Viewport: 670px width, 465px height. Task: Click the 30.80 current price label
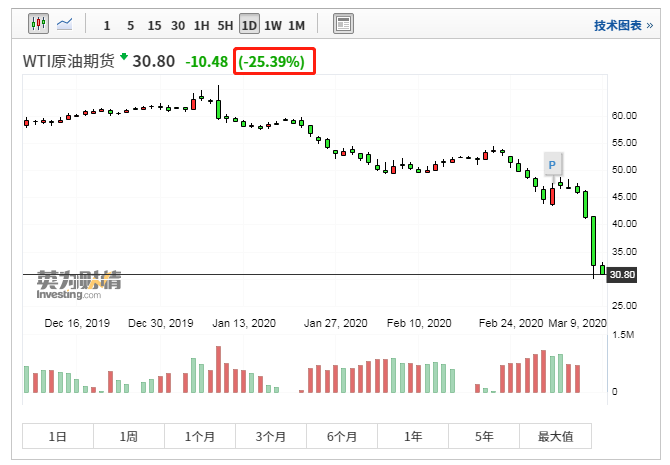click(x=623, y=274)
